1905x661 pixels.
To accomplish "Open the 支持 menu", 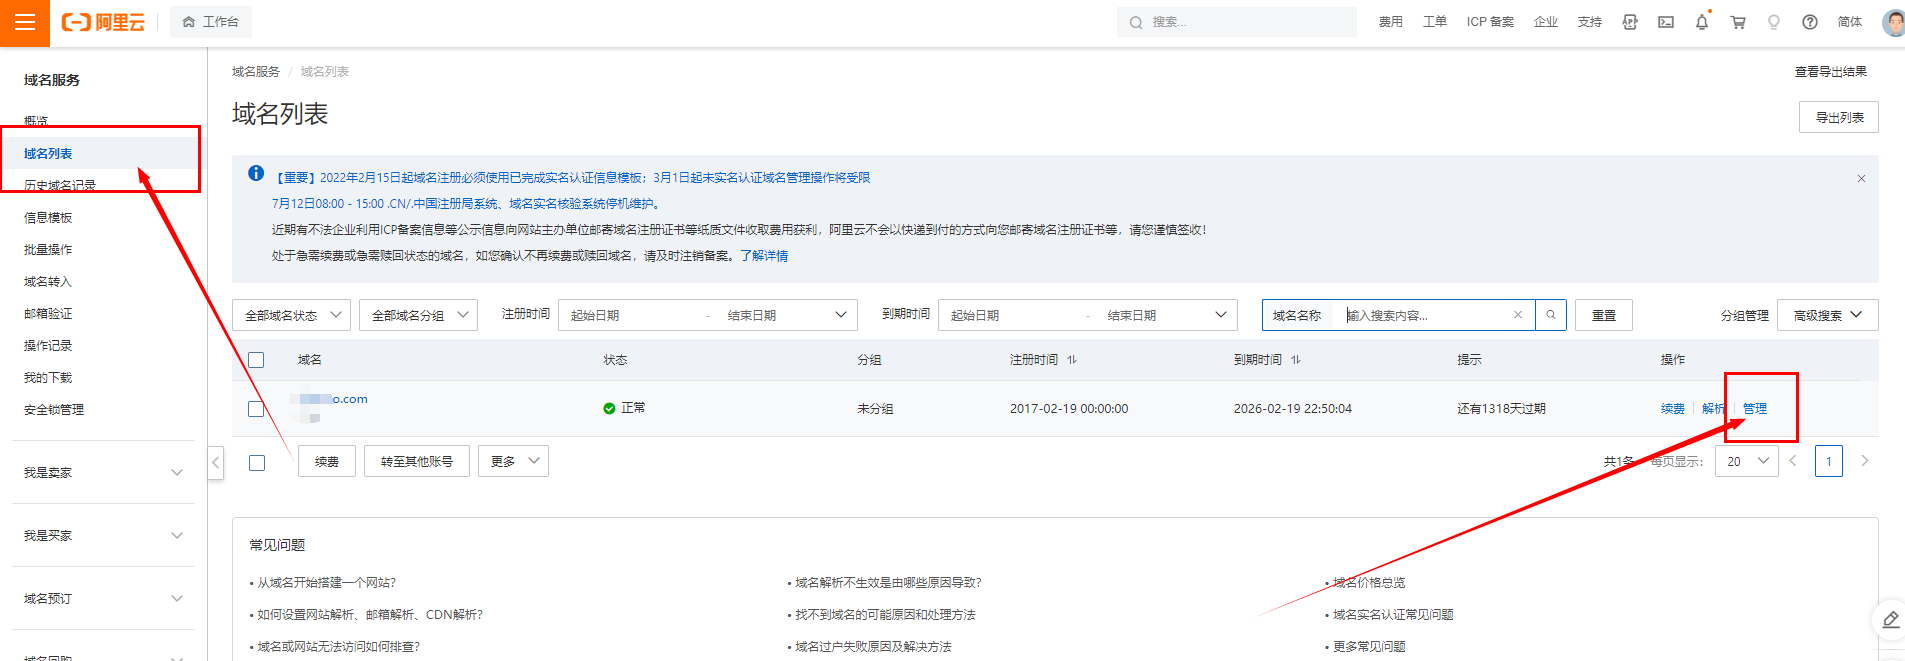I will click(x=1590, y=22).
